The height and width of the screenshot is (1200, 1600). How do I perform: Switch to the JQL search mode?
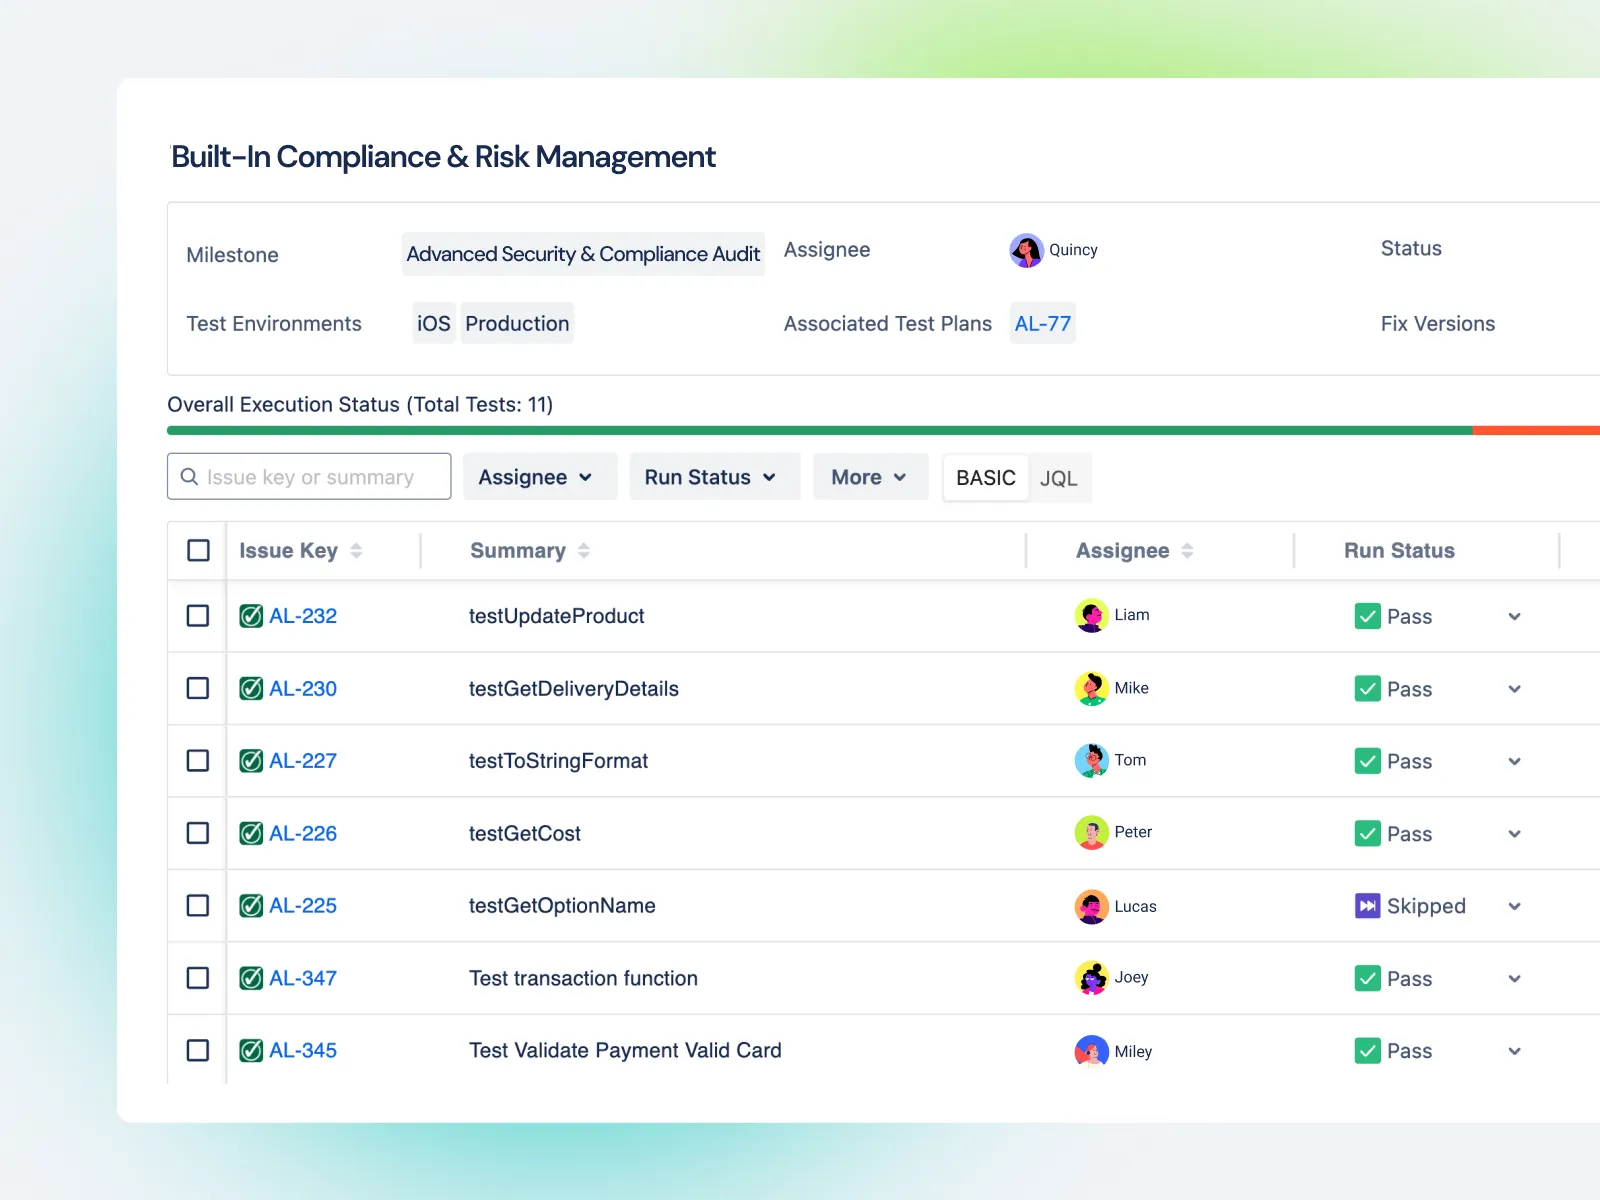(1059, 478)
